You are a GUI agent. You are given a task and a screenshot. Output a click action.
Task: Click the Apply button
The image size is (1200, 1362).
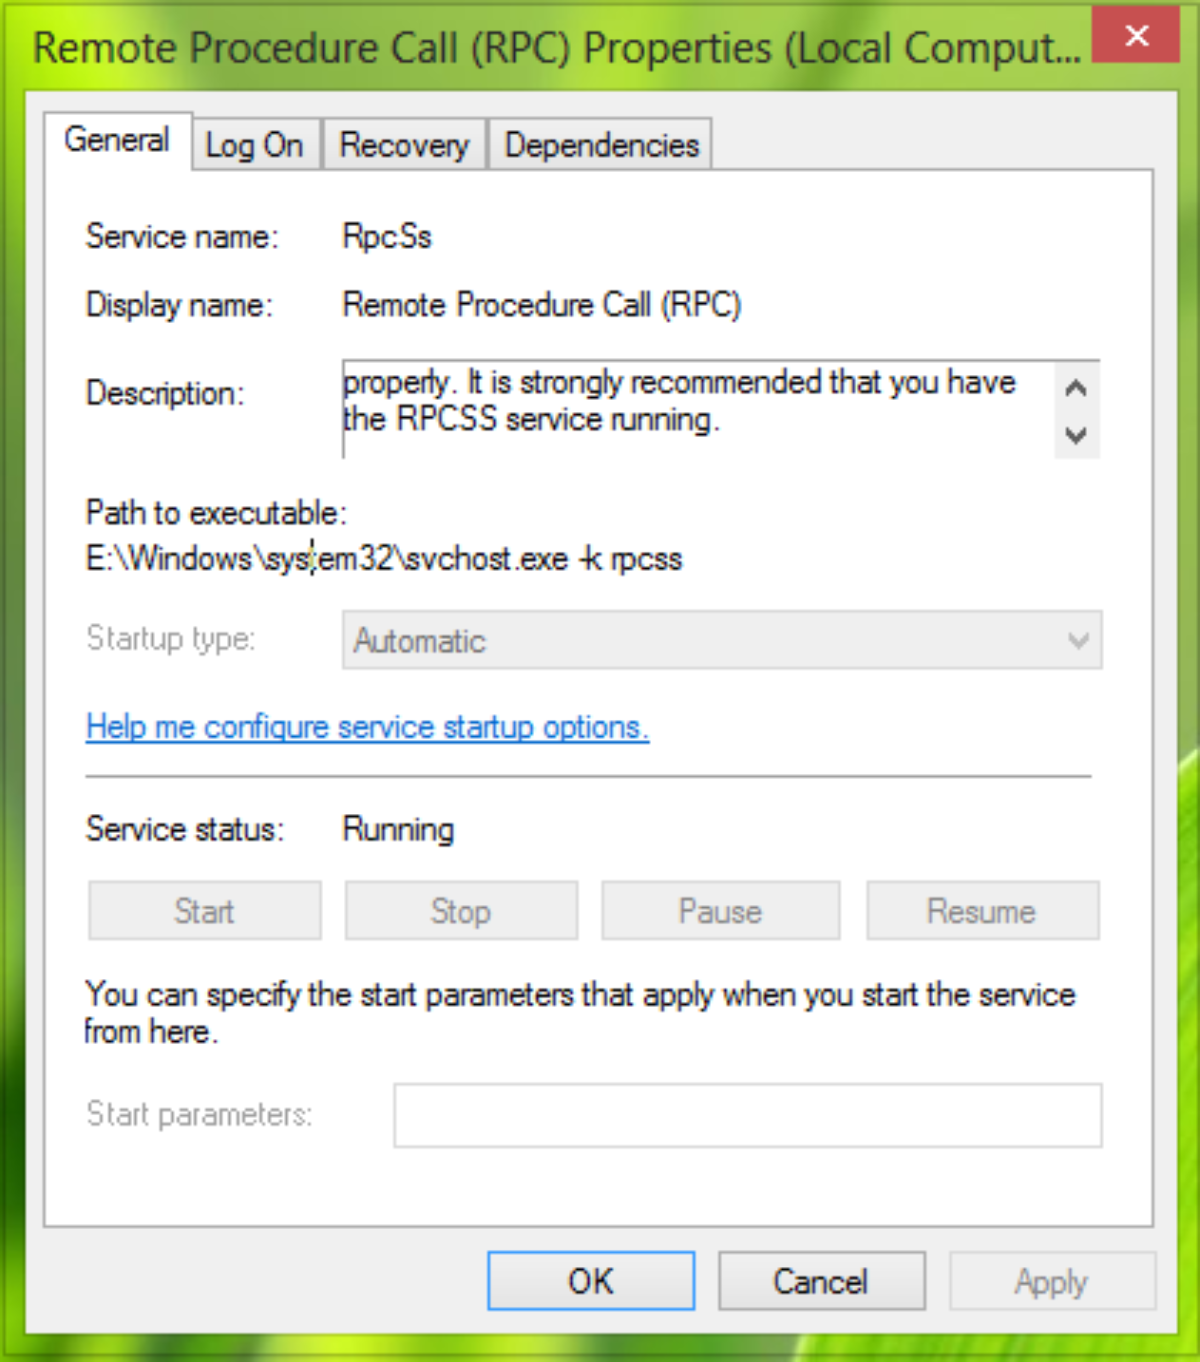tap(1051, 1281)
